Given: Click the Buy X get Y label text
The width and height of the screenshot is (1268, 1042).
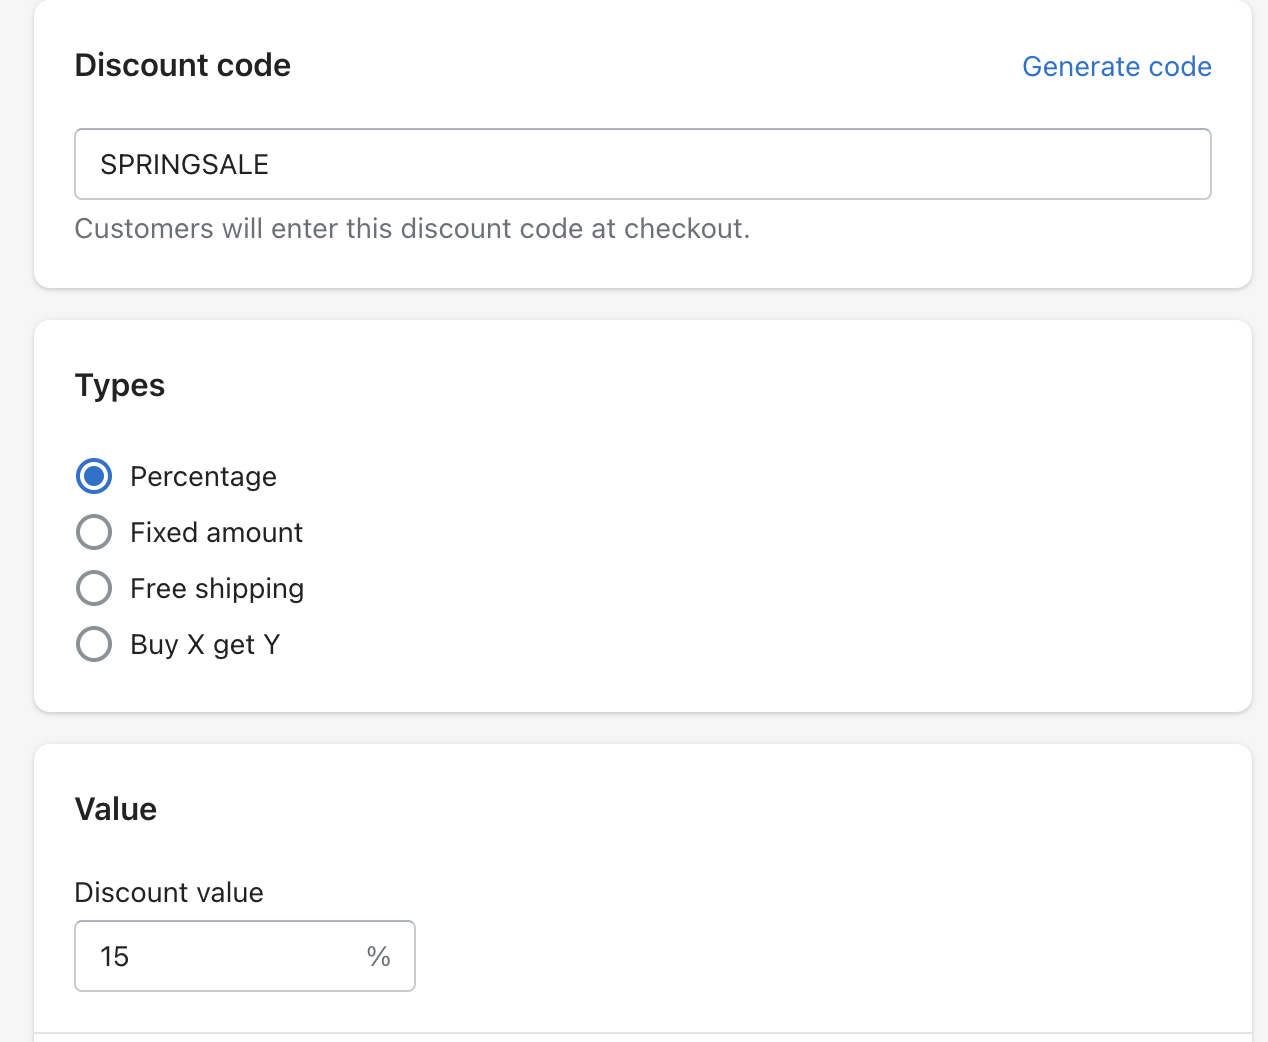Looking at the screenshot, I should tap(205, 644).
